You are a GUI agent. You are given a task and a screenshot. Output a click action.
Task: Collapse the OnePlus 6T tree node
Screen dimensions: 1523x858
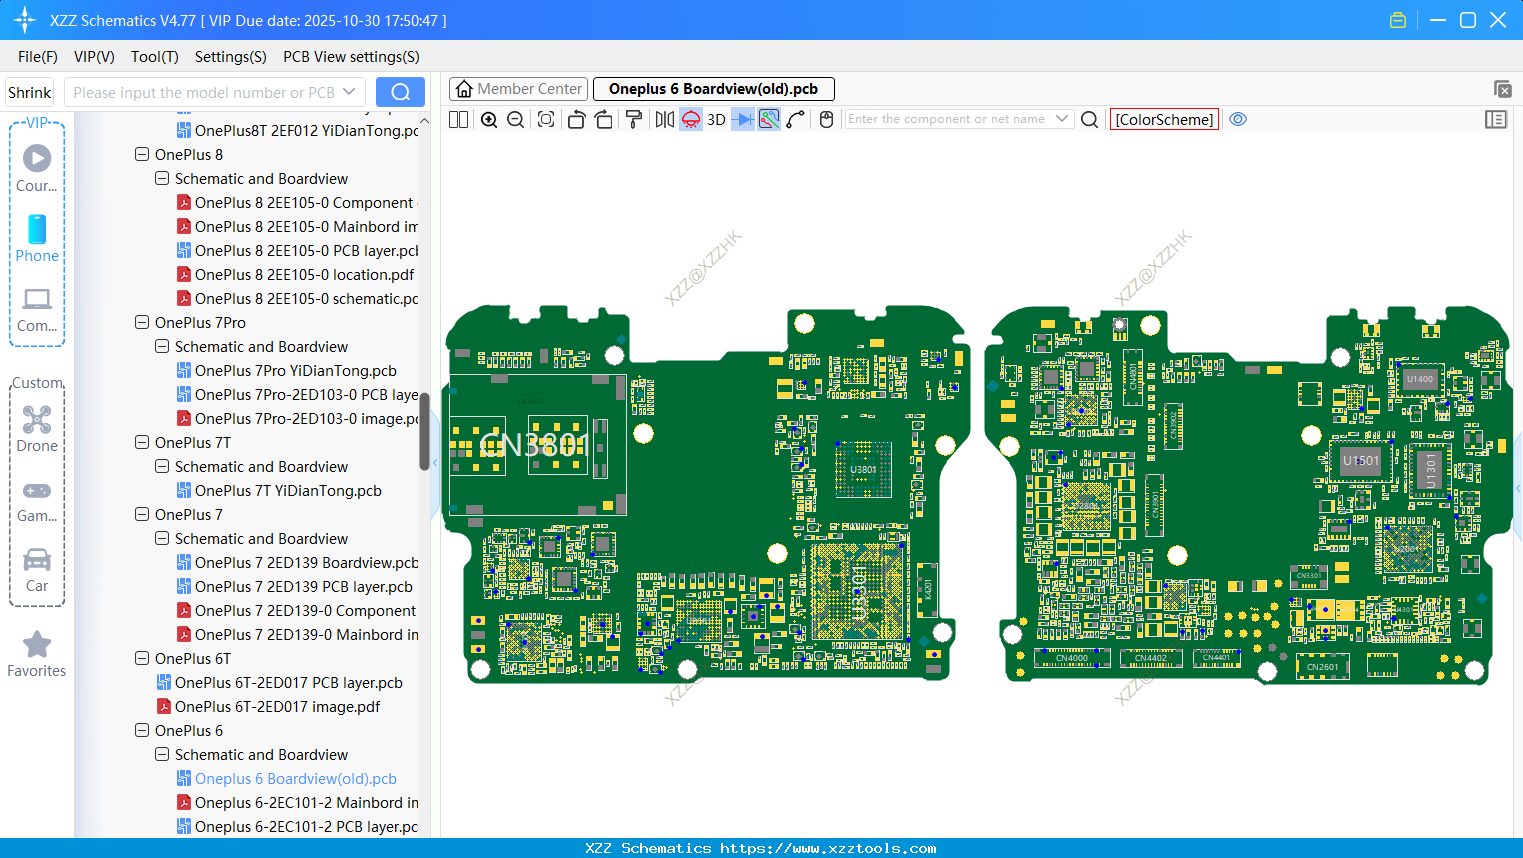click(142, 659)
